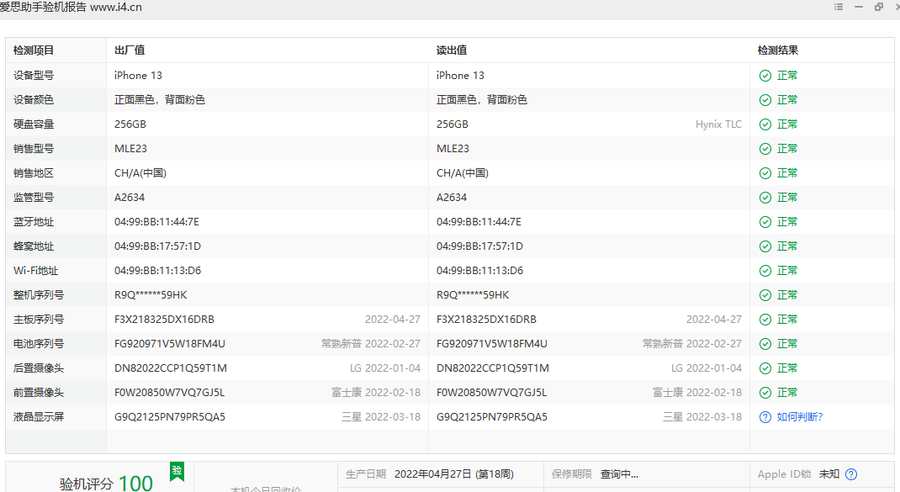Click the 出厂值 column header
Viewport: 900px width, 492px height.
pyautogui.click(x=130, y=51)
